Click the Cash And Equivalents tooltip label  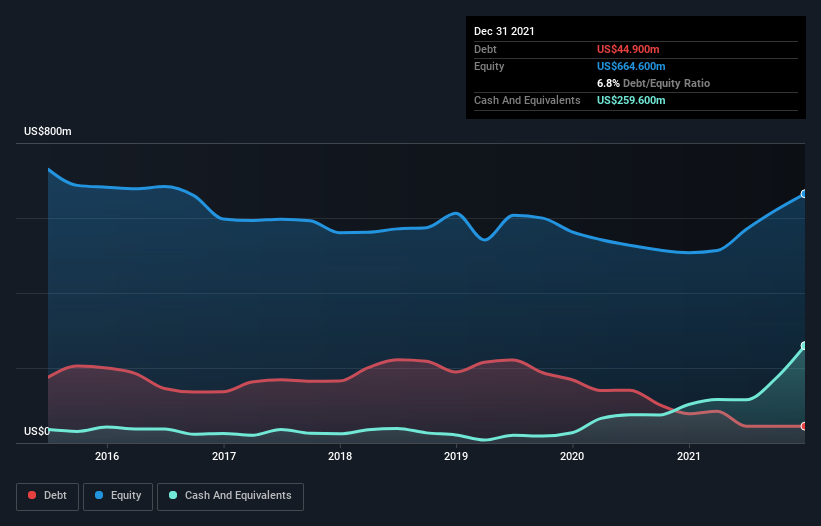pyautogui.click(x=527, y=100)
